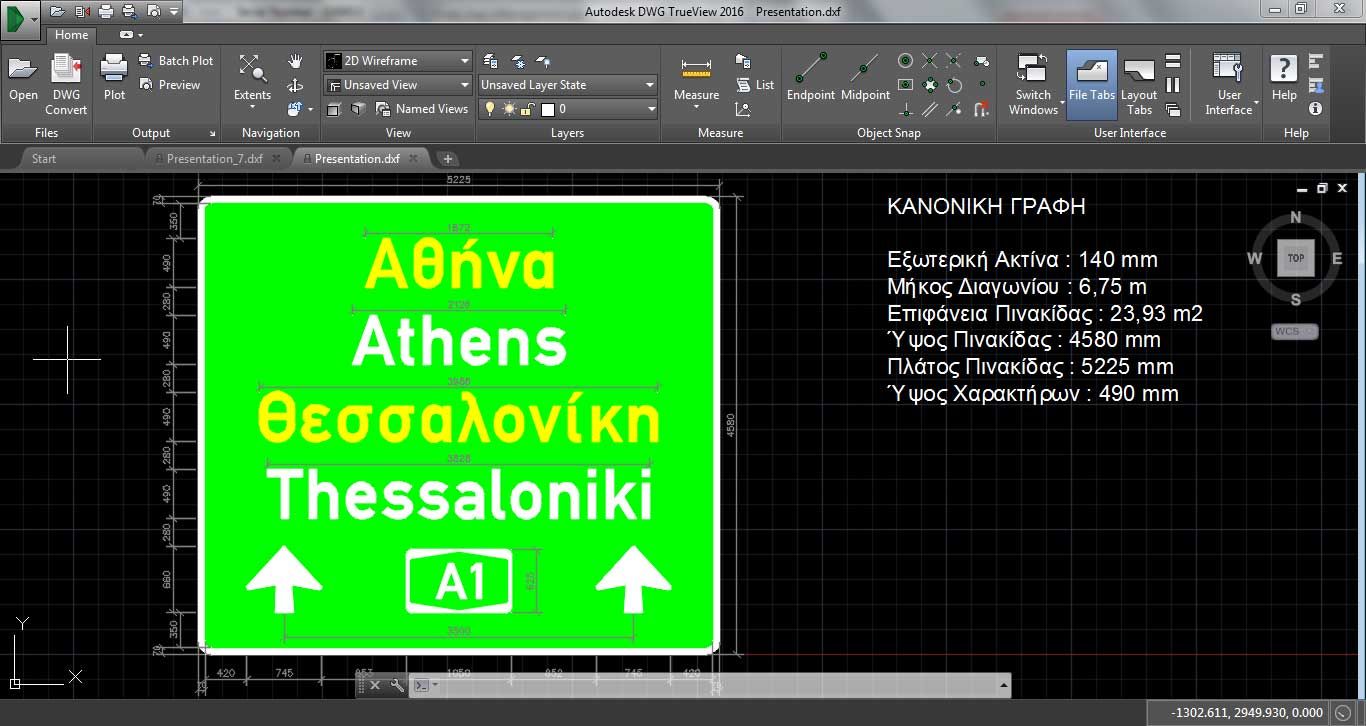Click the white layer color swatch
The width and height of the screenshot is (1366, 726).
547,109
